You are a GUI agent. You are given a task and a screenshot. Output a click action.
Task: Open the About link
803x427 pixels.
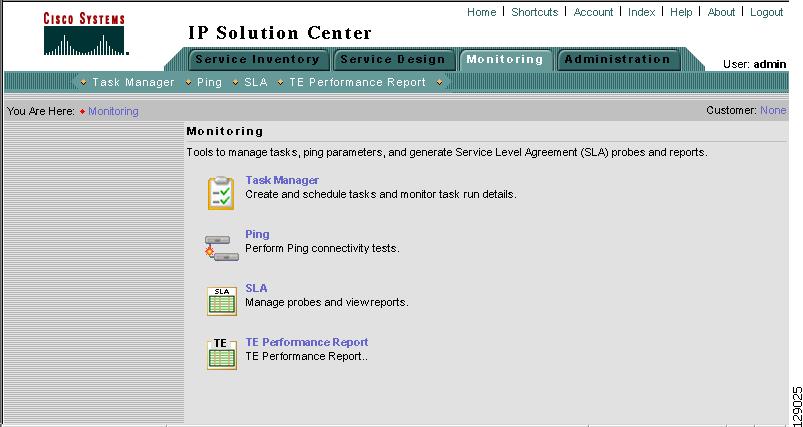pos(721,12)
